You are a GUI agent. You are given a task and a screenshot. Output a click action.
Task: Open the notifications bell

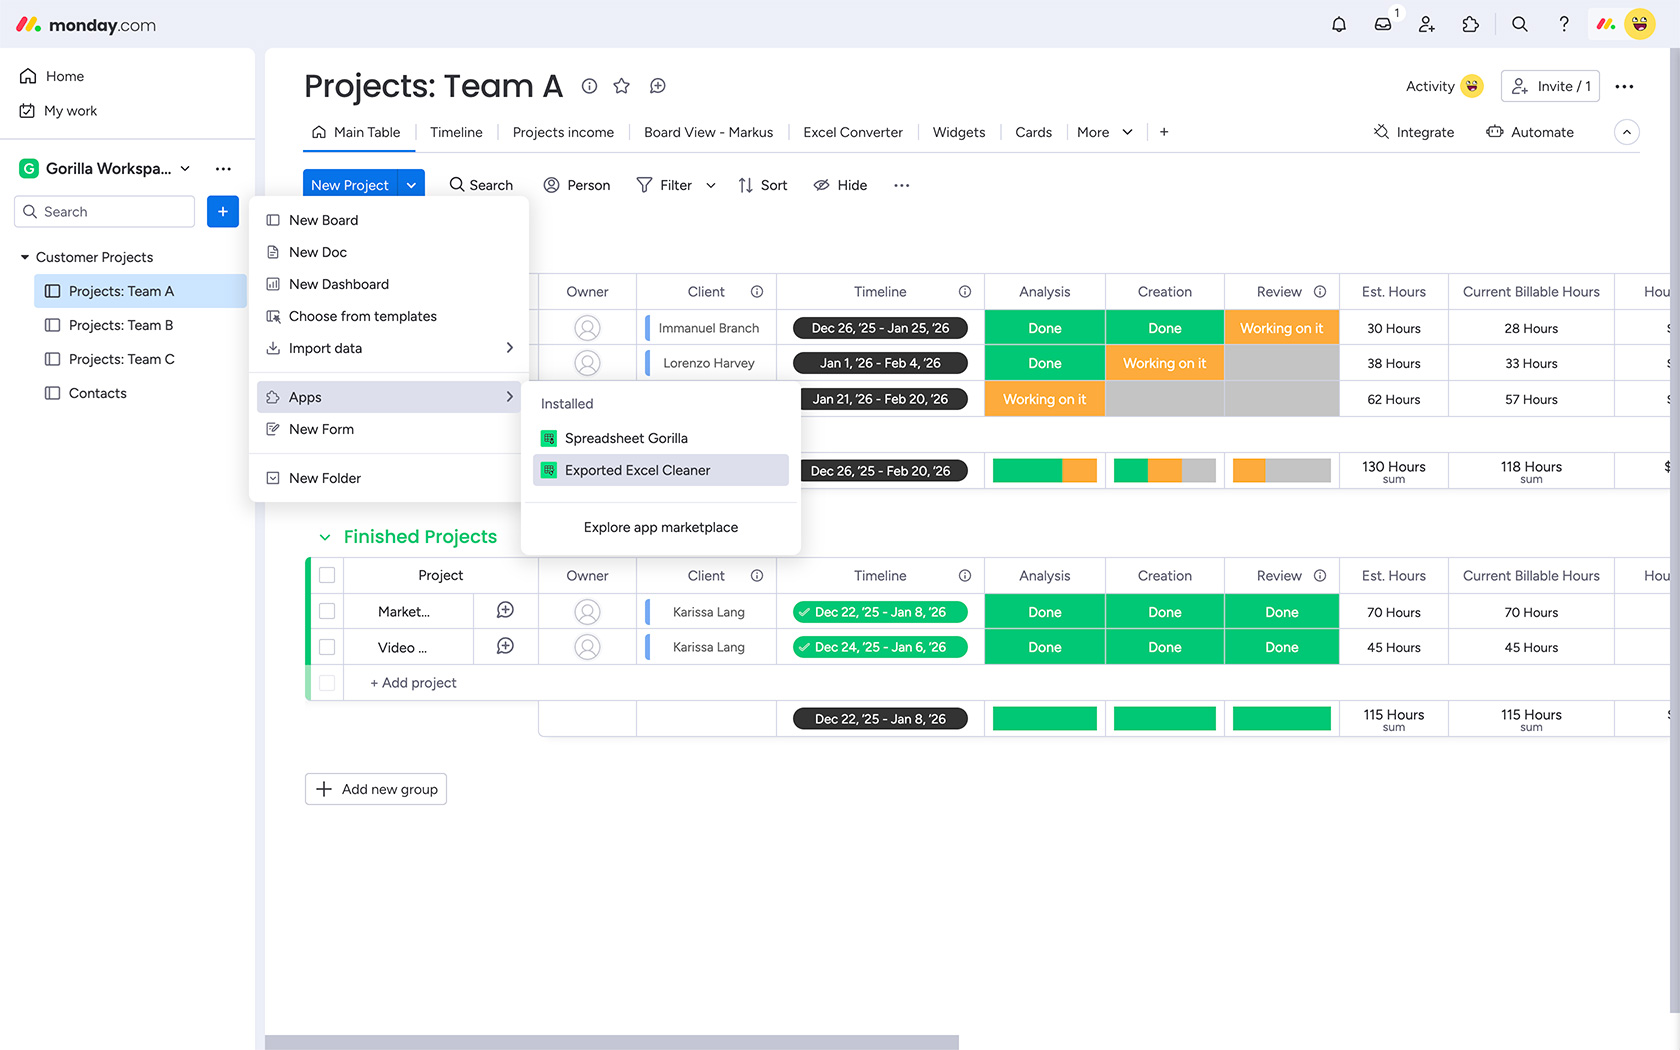(1339, 25)
